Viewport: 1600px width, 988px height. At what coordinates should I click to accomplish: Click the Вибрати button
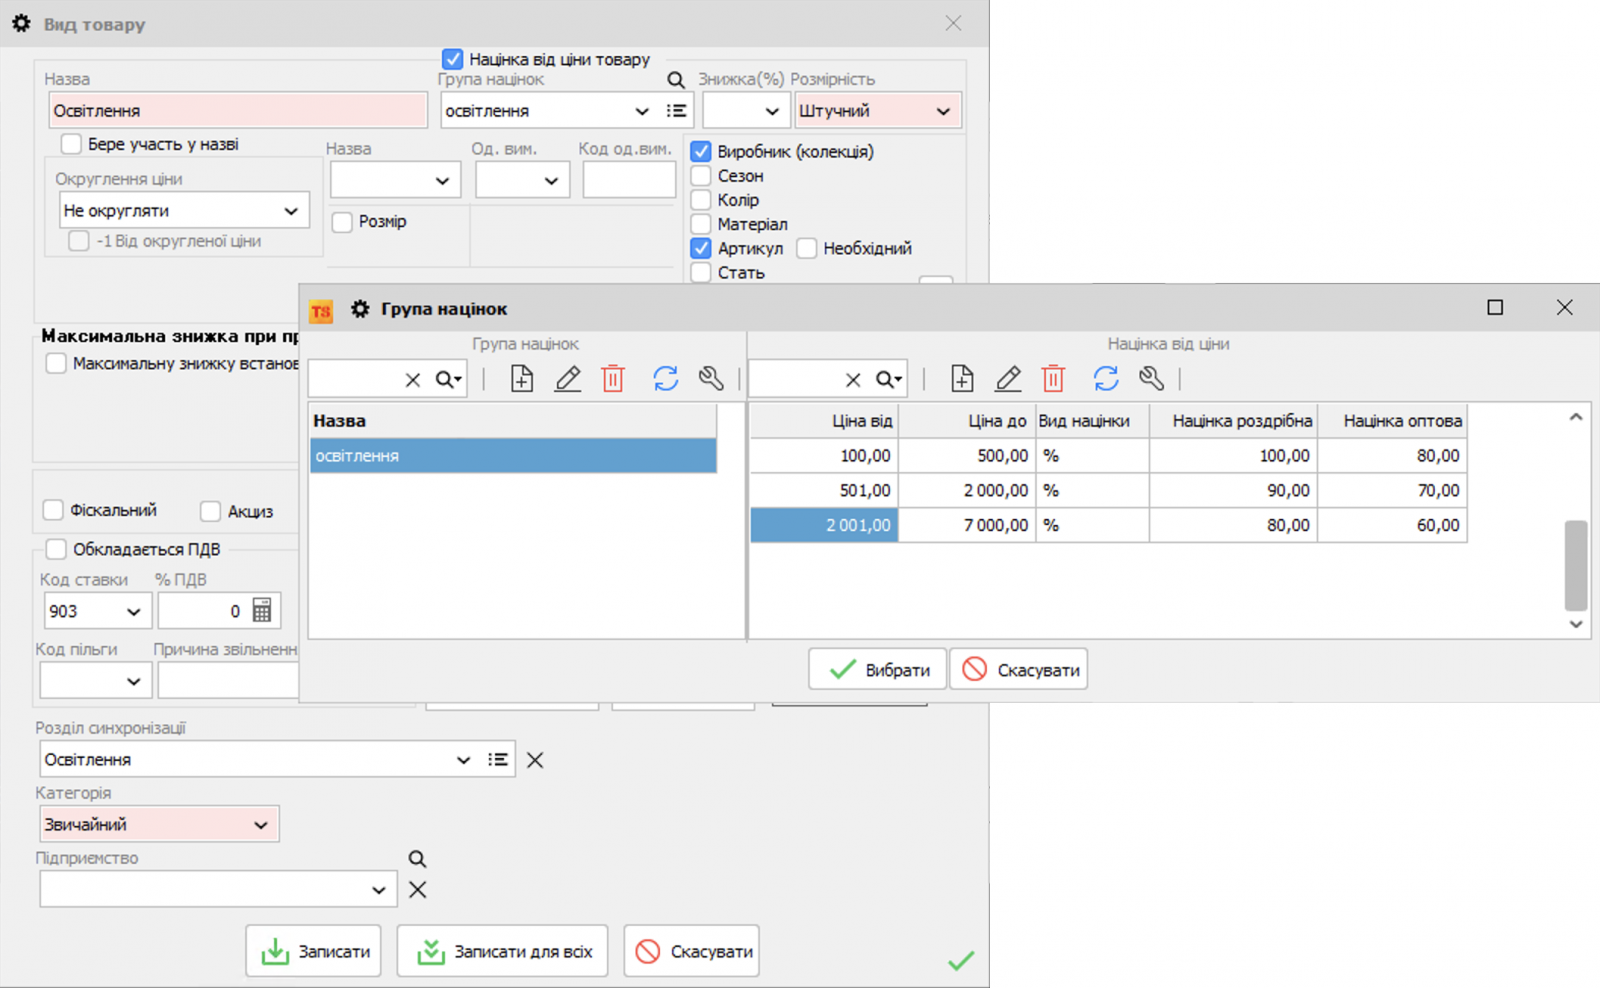877,669
